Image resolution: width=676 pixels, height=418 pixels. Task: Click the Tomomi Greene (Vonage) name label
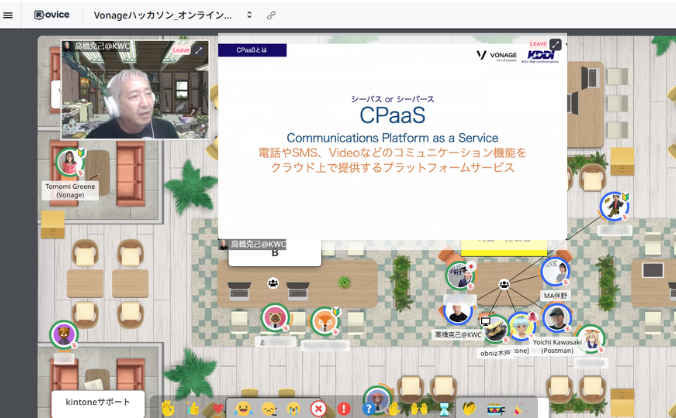[70, 190]
